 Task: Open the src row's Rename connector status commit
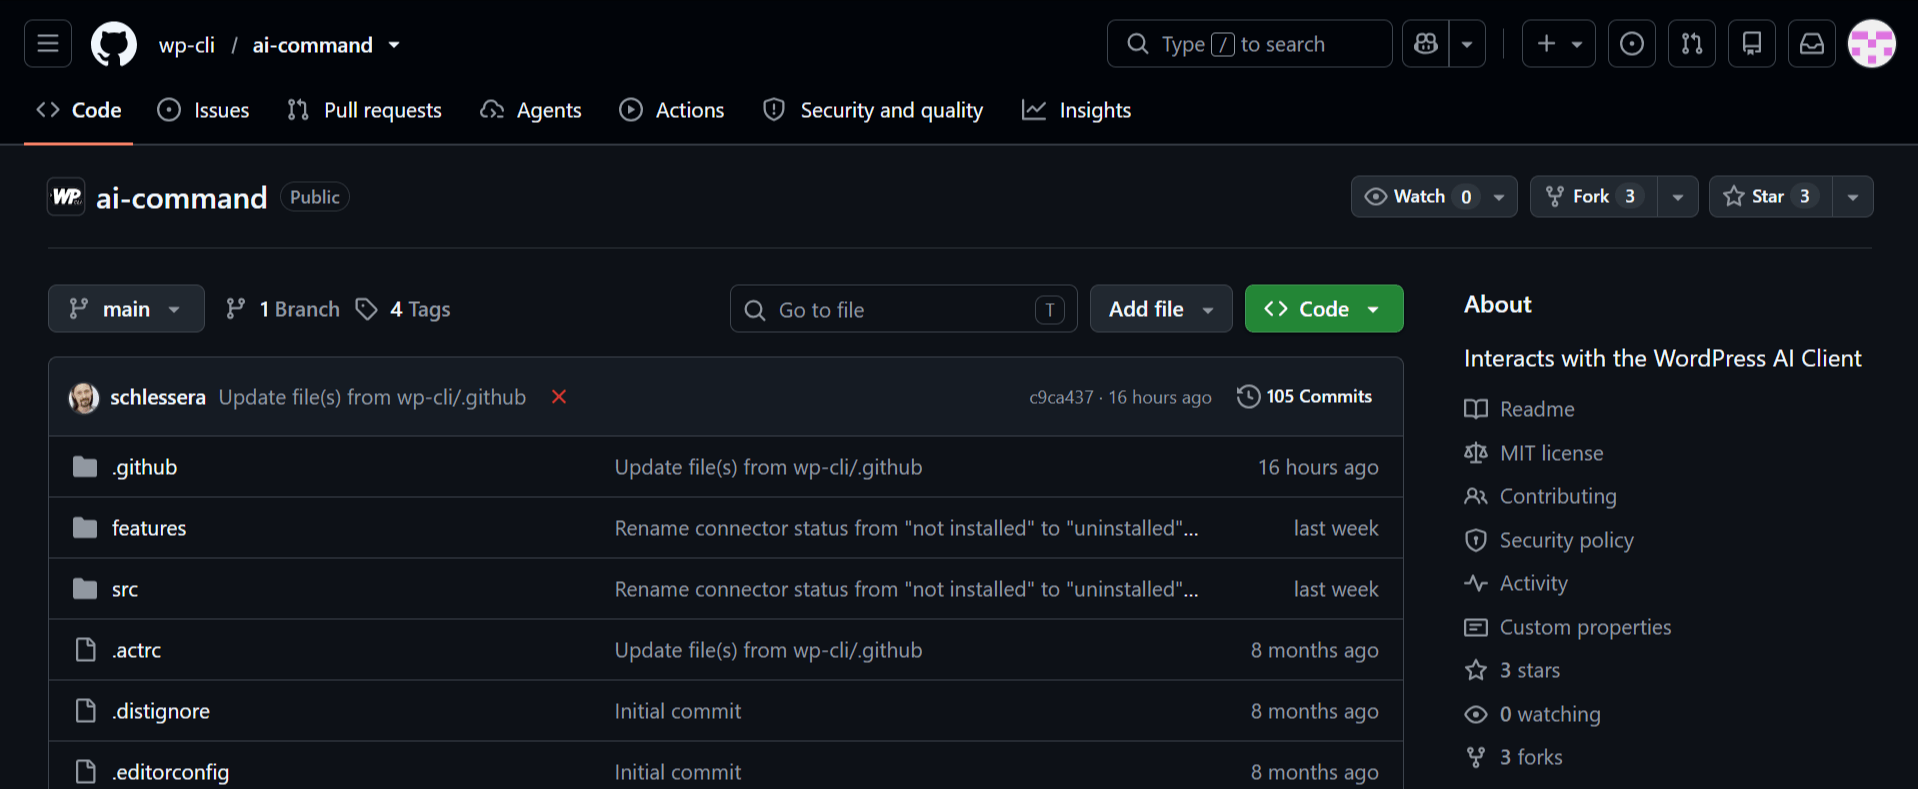coord(907,589)
